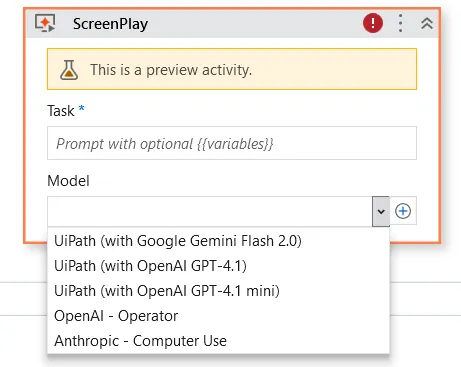Screen dimensions: 461x367
Task: Open the three-dot activity options menu
Action: point(400,23)
